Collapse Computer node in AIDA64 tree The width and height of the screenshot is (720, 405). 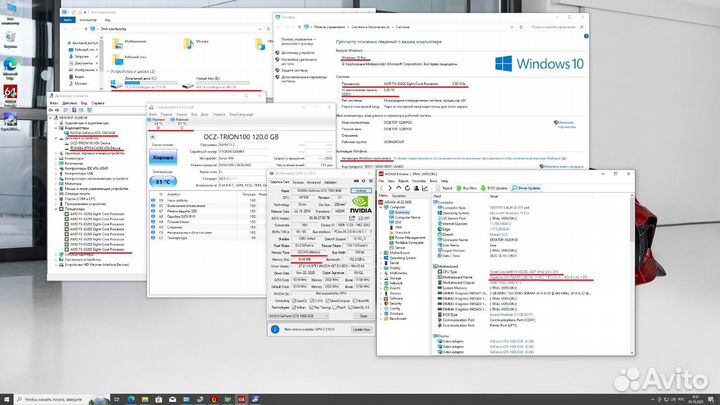click(x=381, y=207)
